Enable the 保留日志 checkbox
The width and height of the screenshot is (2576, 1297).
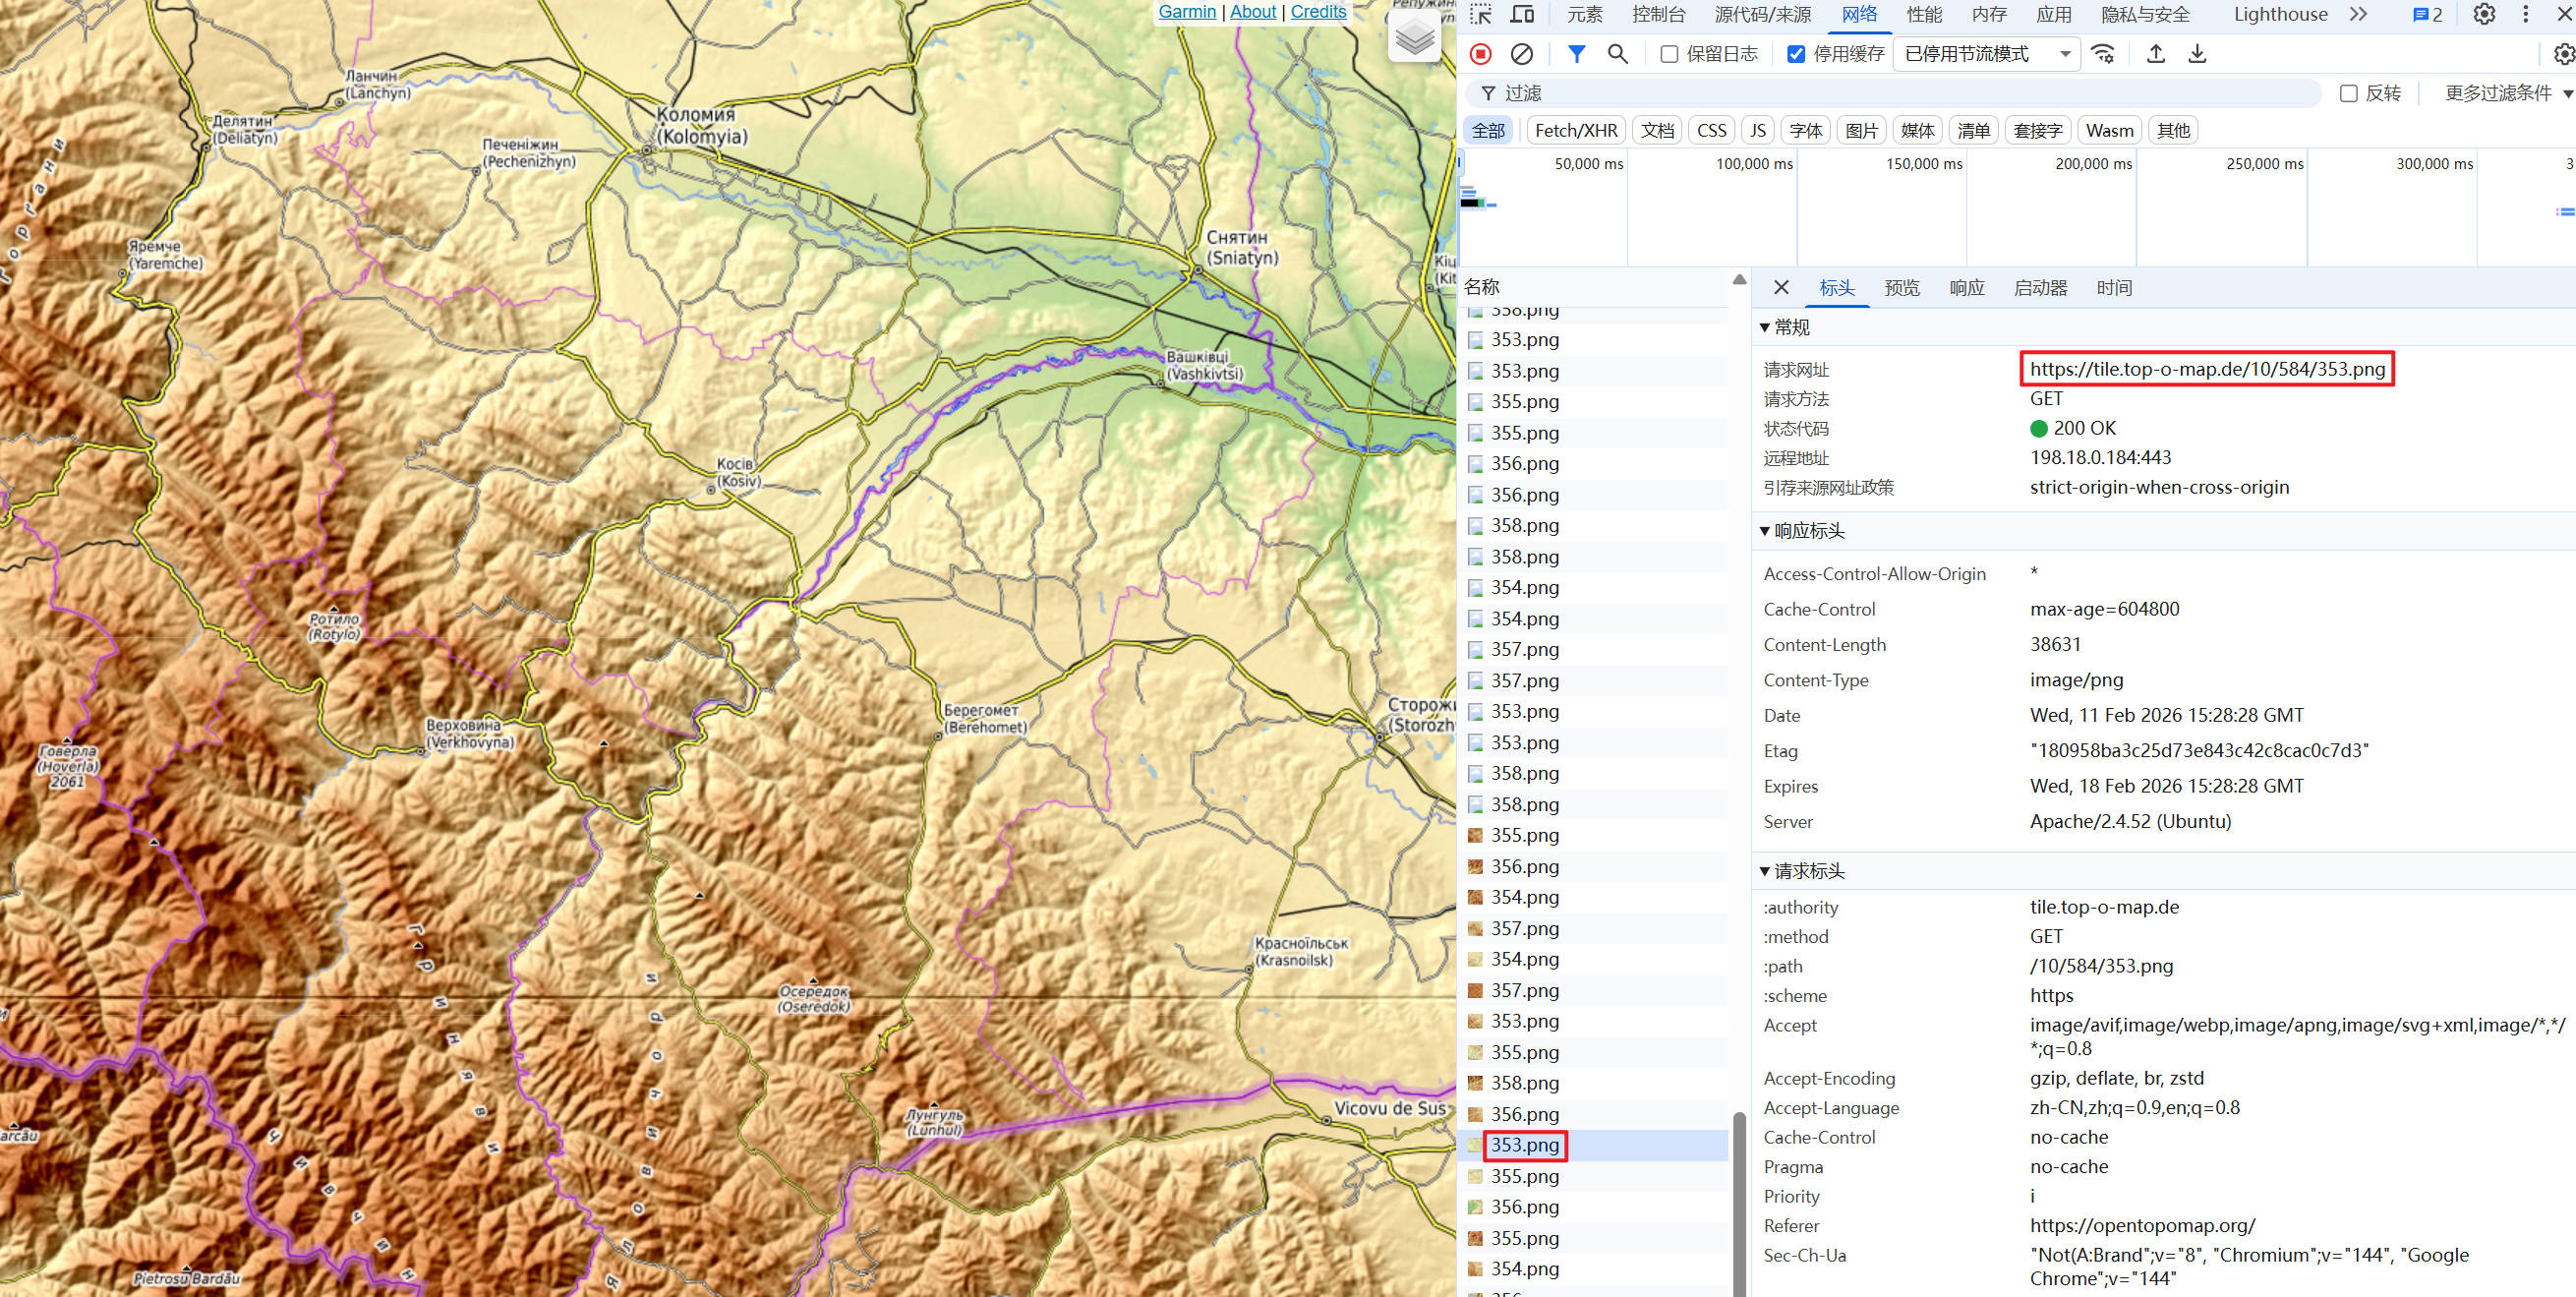[x=1669, y=54]
